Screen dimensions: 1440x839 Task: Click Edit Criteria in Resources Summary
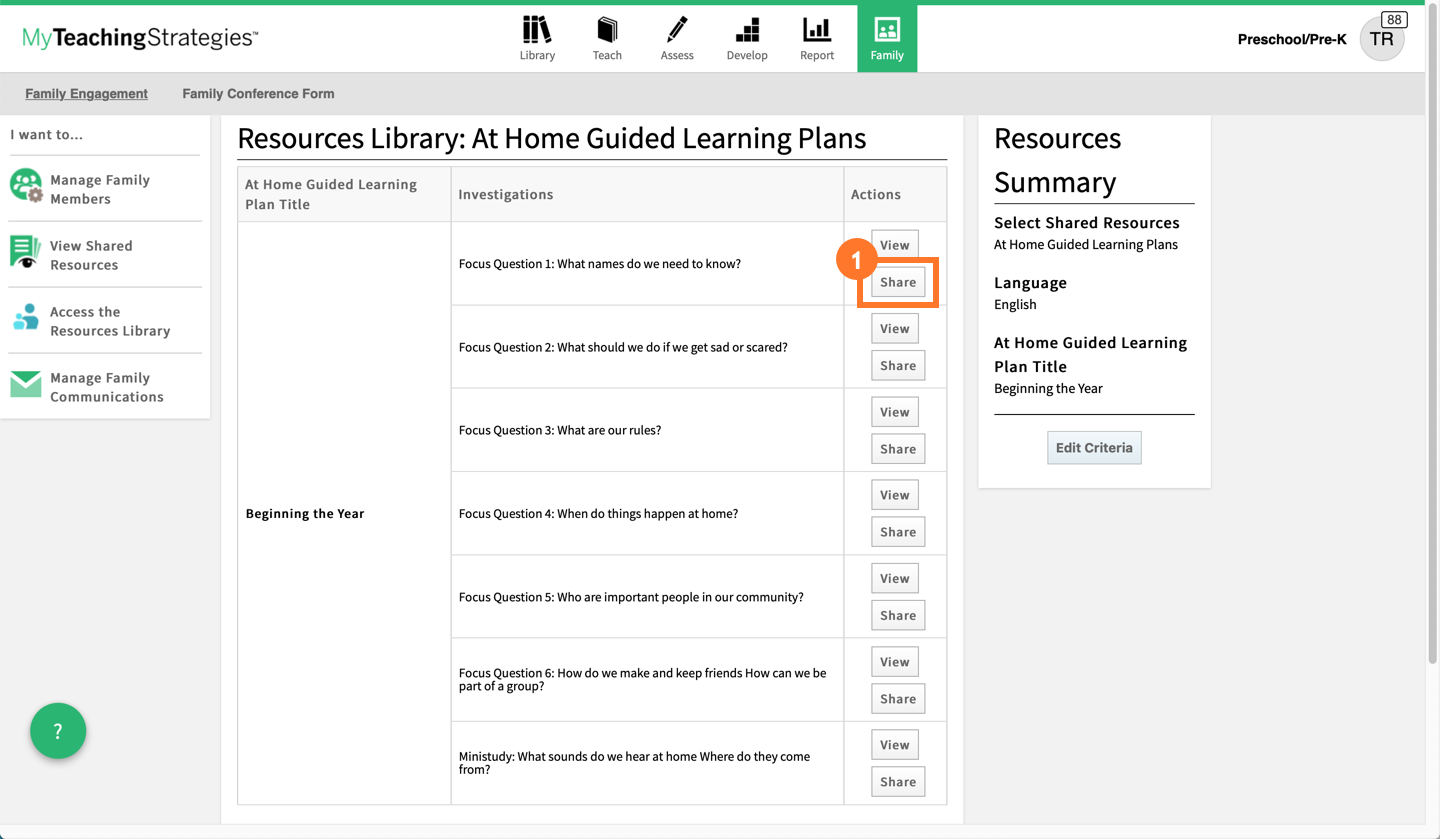(x=1094, y=447)
